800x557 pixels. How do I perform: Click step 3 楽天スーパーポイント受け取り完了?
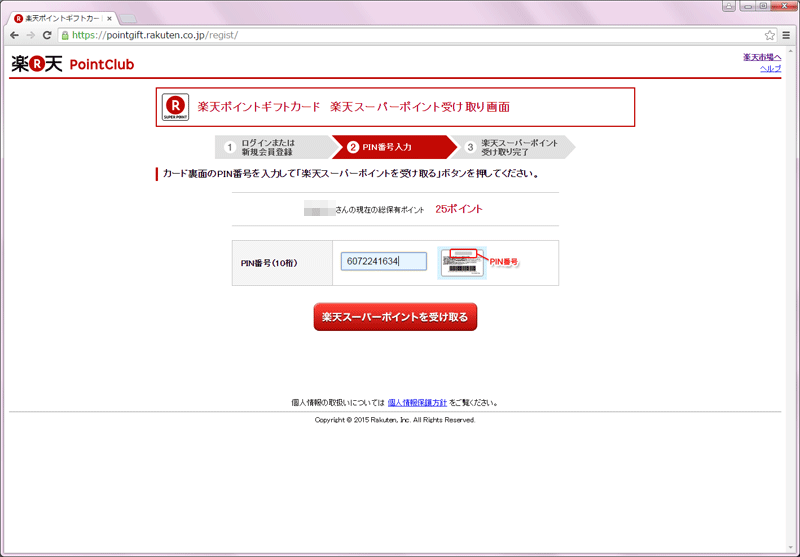pyautogui.click(x=513, y=147)
